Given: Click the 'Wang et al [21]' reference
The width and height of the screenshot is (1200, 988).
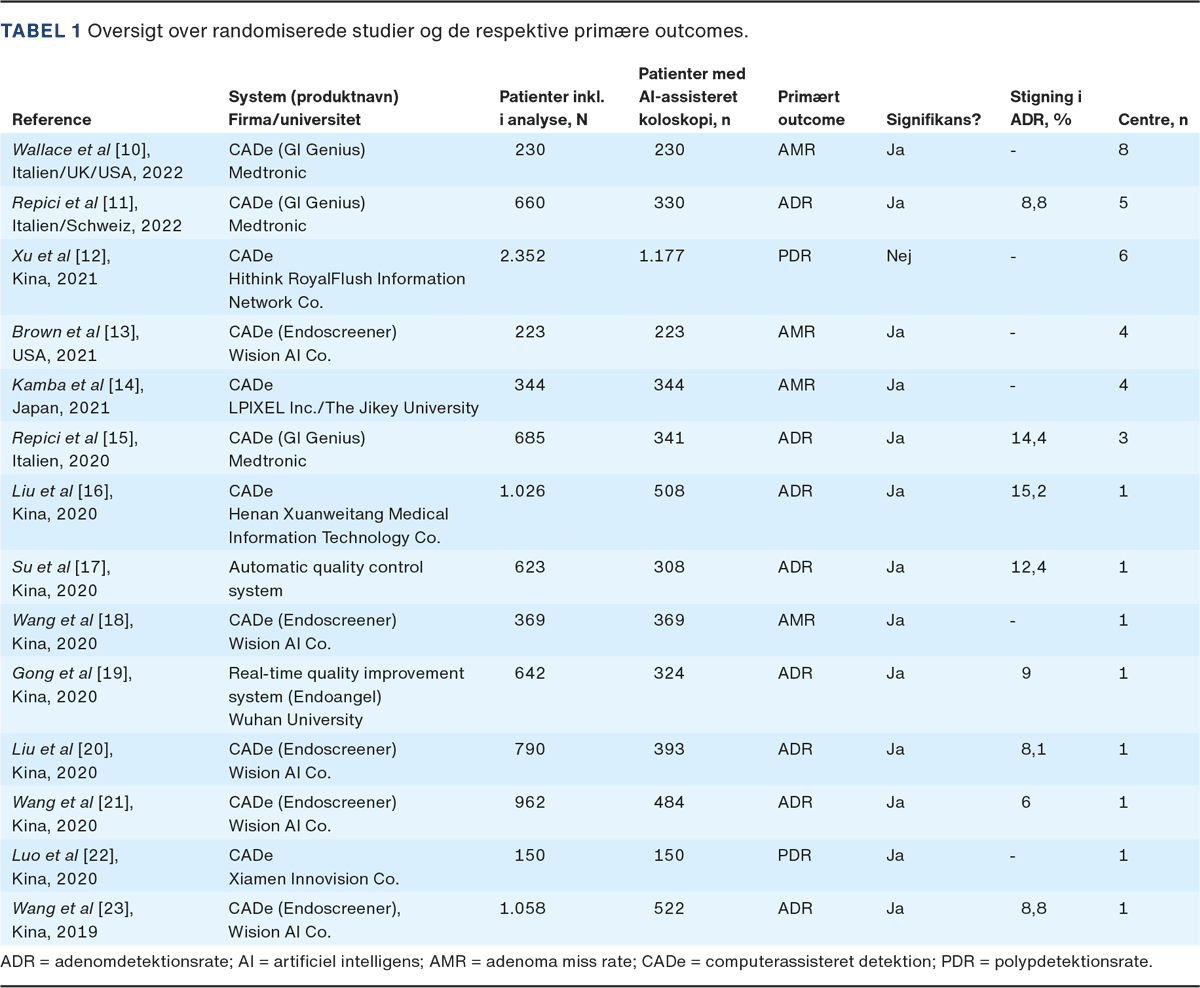Looking at the screenshot, I should coord(72,803).
